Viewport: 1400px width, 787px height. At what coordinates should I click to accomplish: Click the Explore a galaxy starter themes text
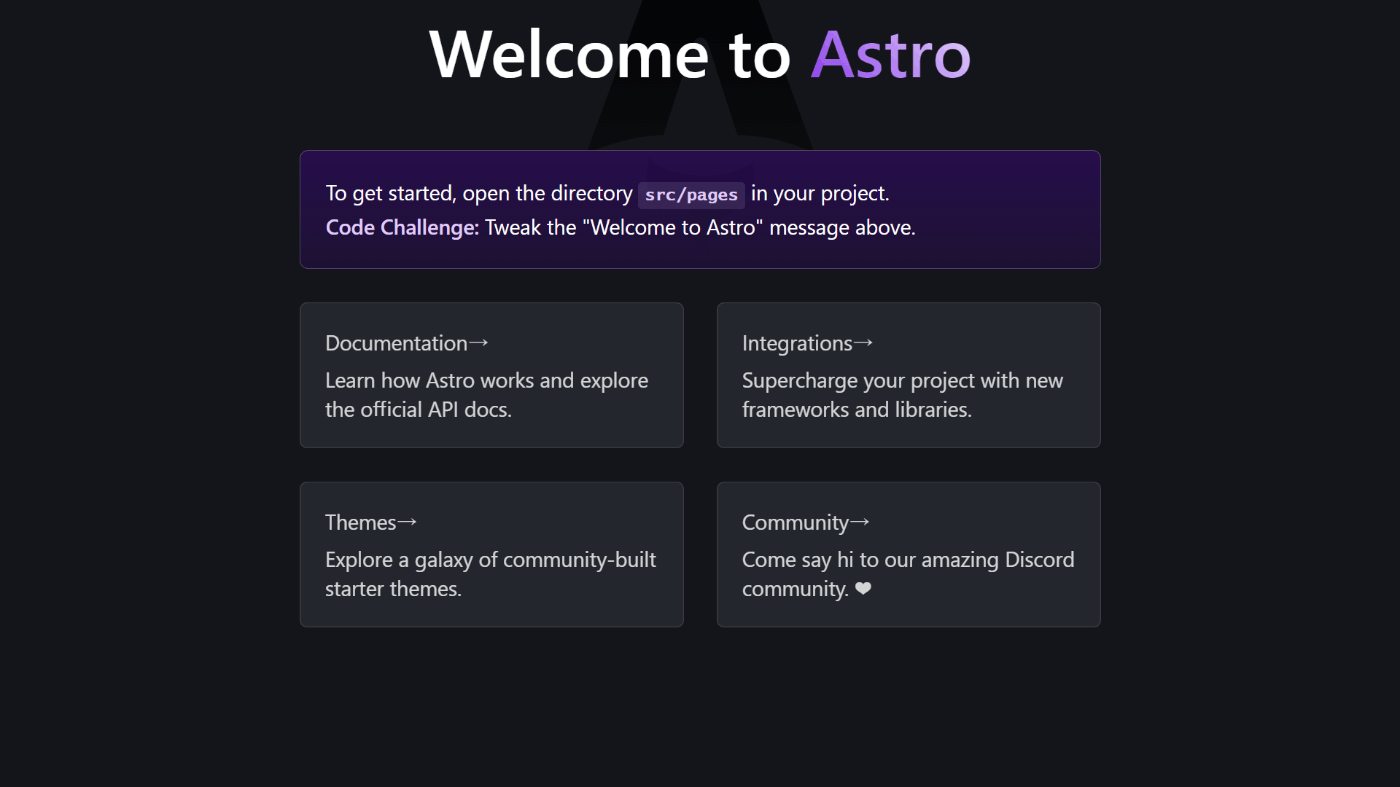click(490, 573)
